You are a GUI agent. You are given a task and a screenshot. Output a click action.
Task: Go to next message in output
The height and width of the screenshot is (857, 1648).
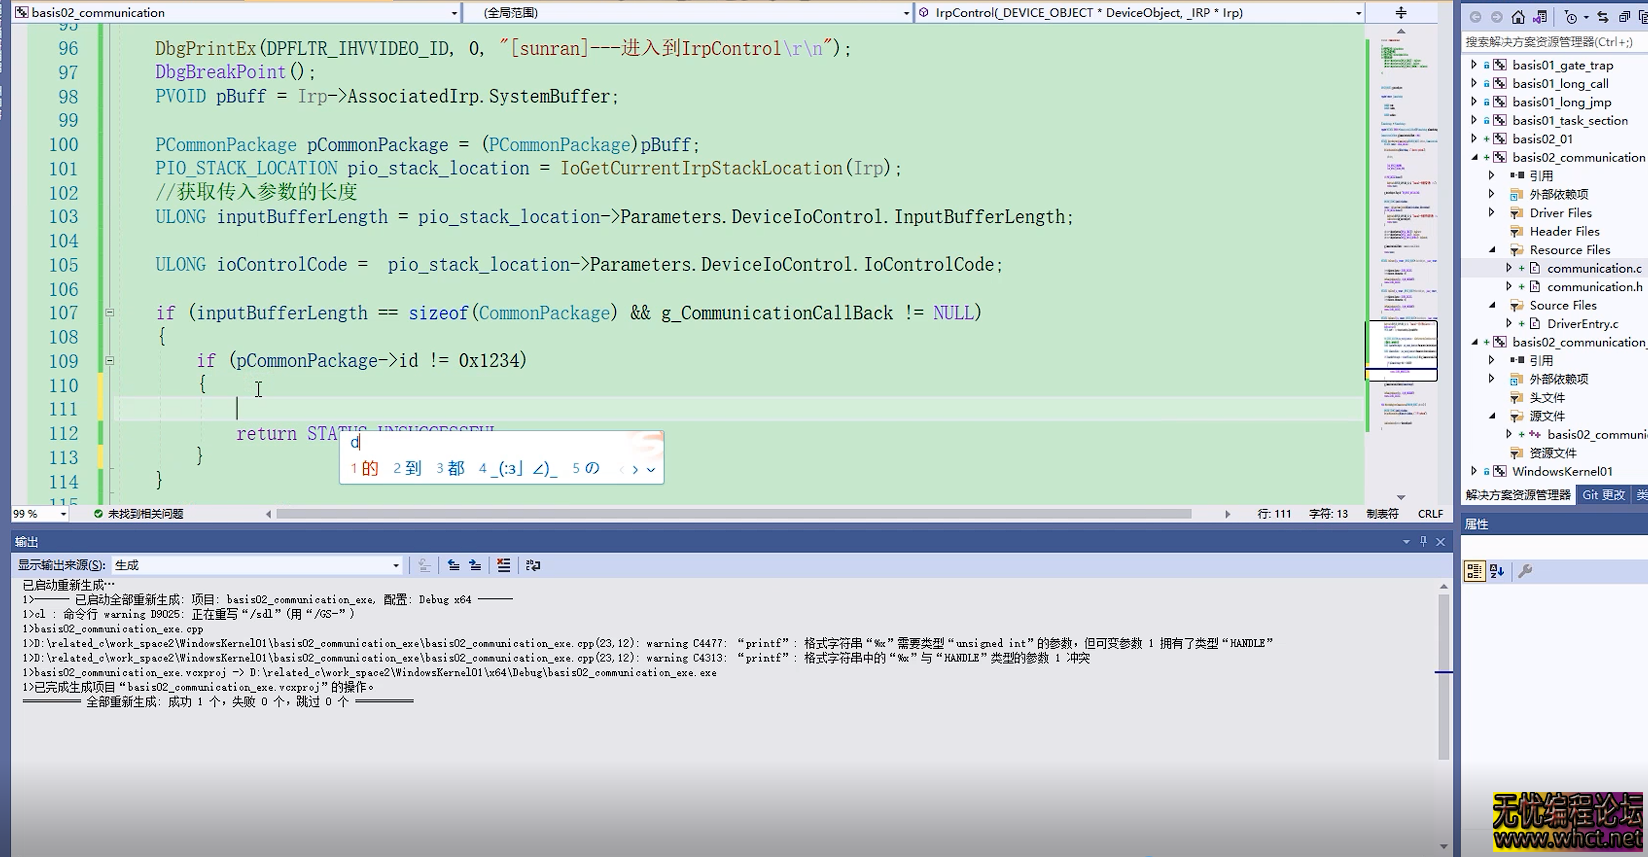coord(475,565)
